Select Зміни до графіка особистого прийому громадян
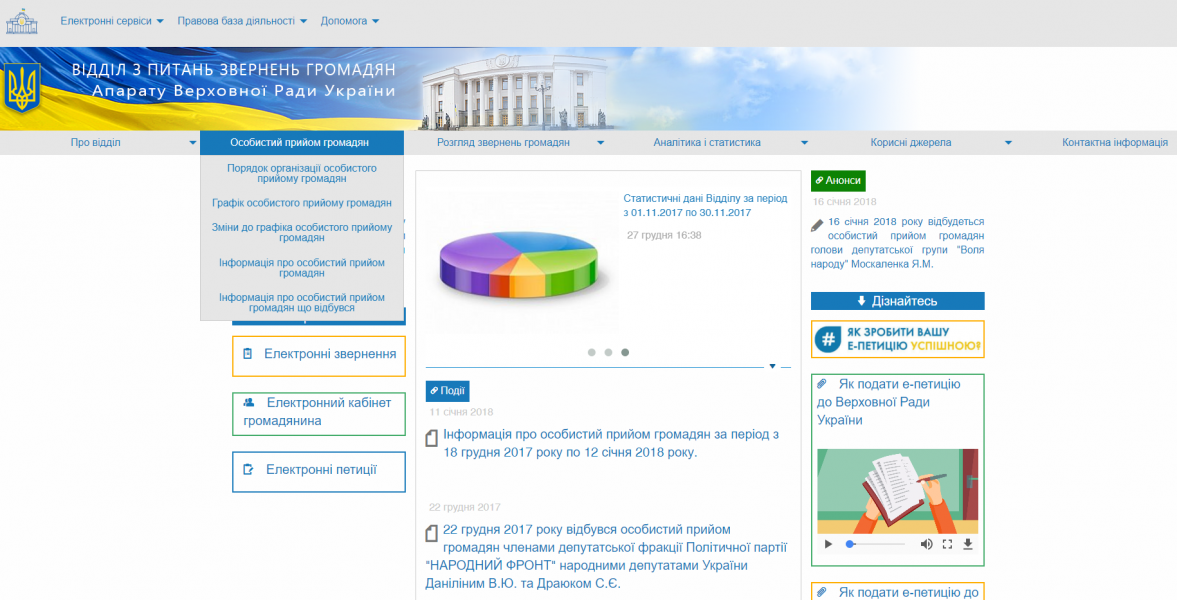Viewport: 1177px width, 600px height. pyautogui.click(x=302, y=232)
